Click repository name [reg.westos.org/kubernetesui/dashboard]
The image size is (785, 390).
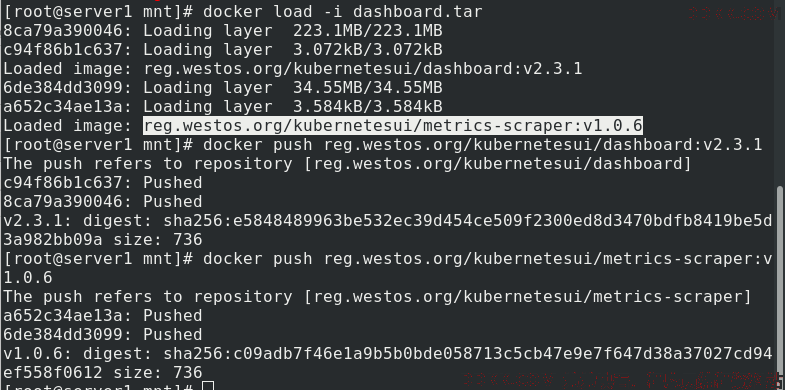(498, 164)
